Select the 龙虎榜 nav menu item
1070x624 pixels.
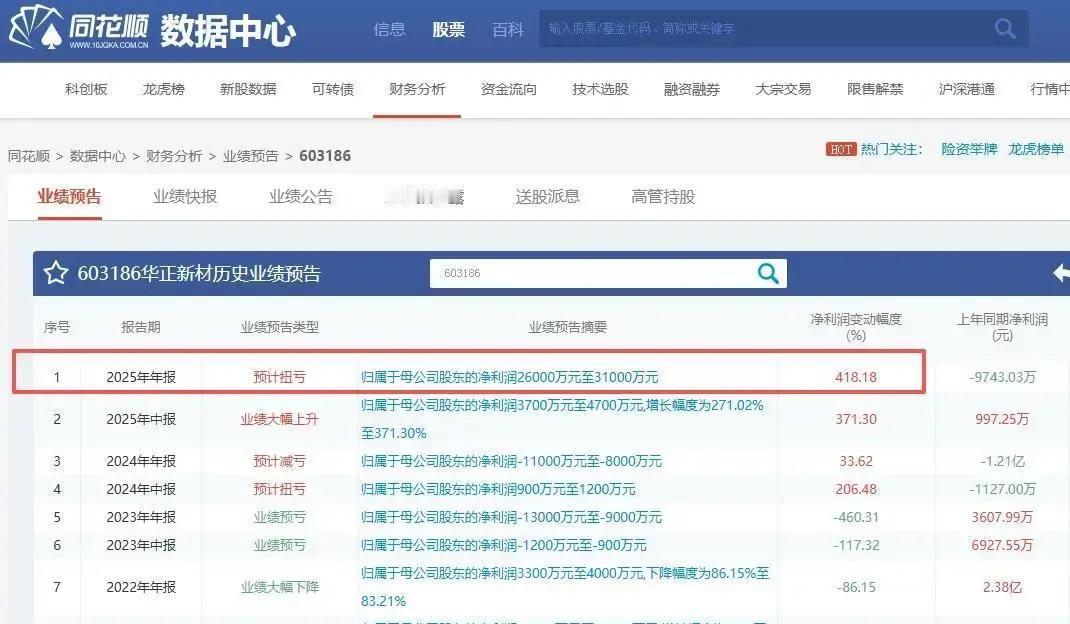click(163, 88)
